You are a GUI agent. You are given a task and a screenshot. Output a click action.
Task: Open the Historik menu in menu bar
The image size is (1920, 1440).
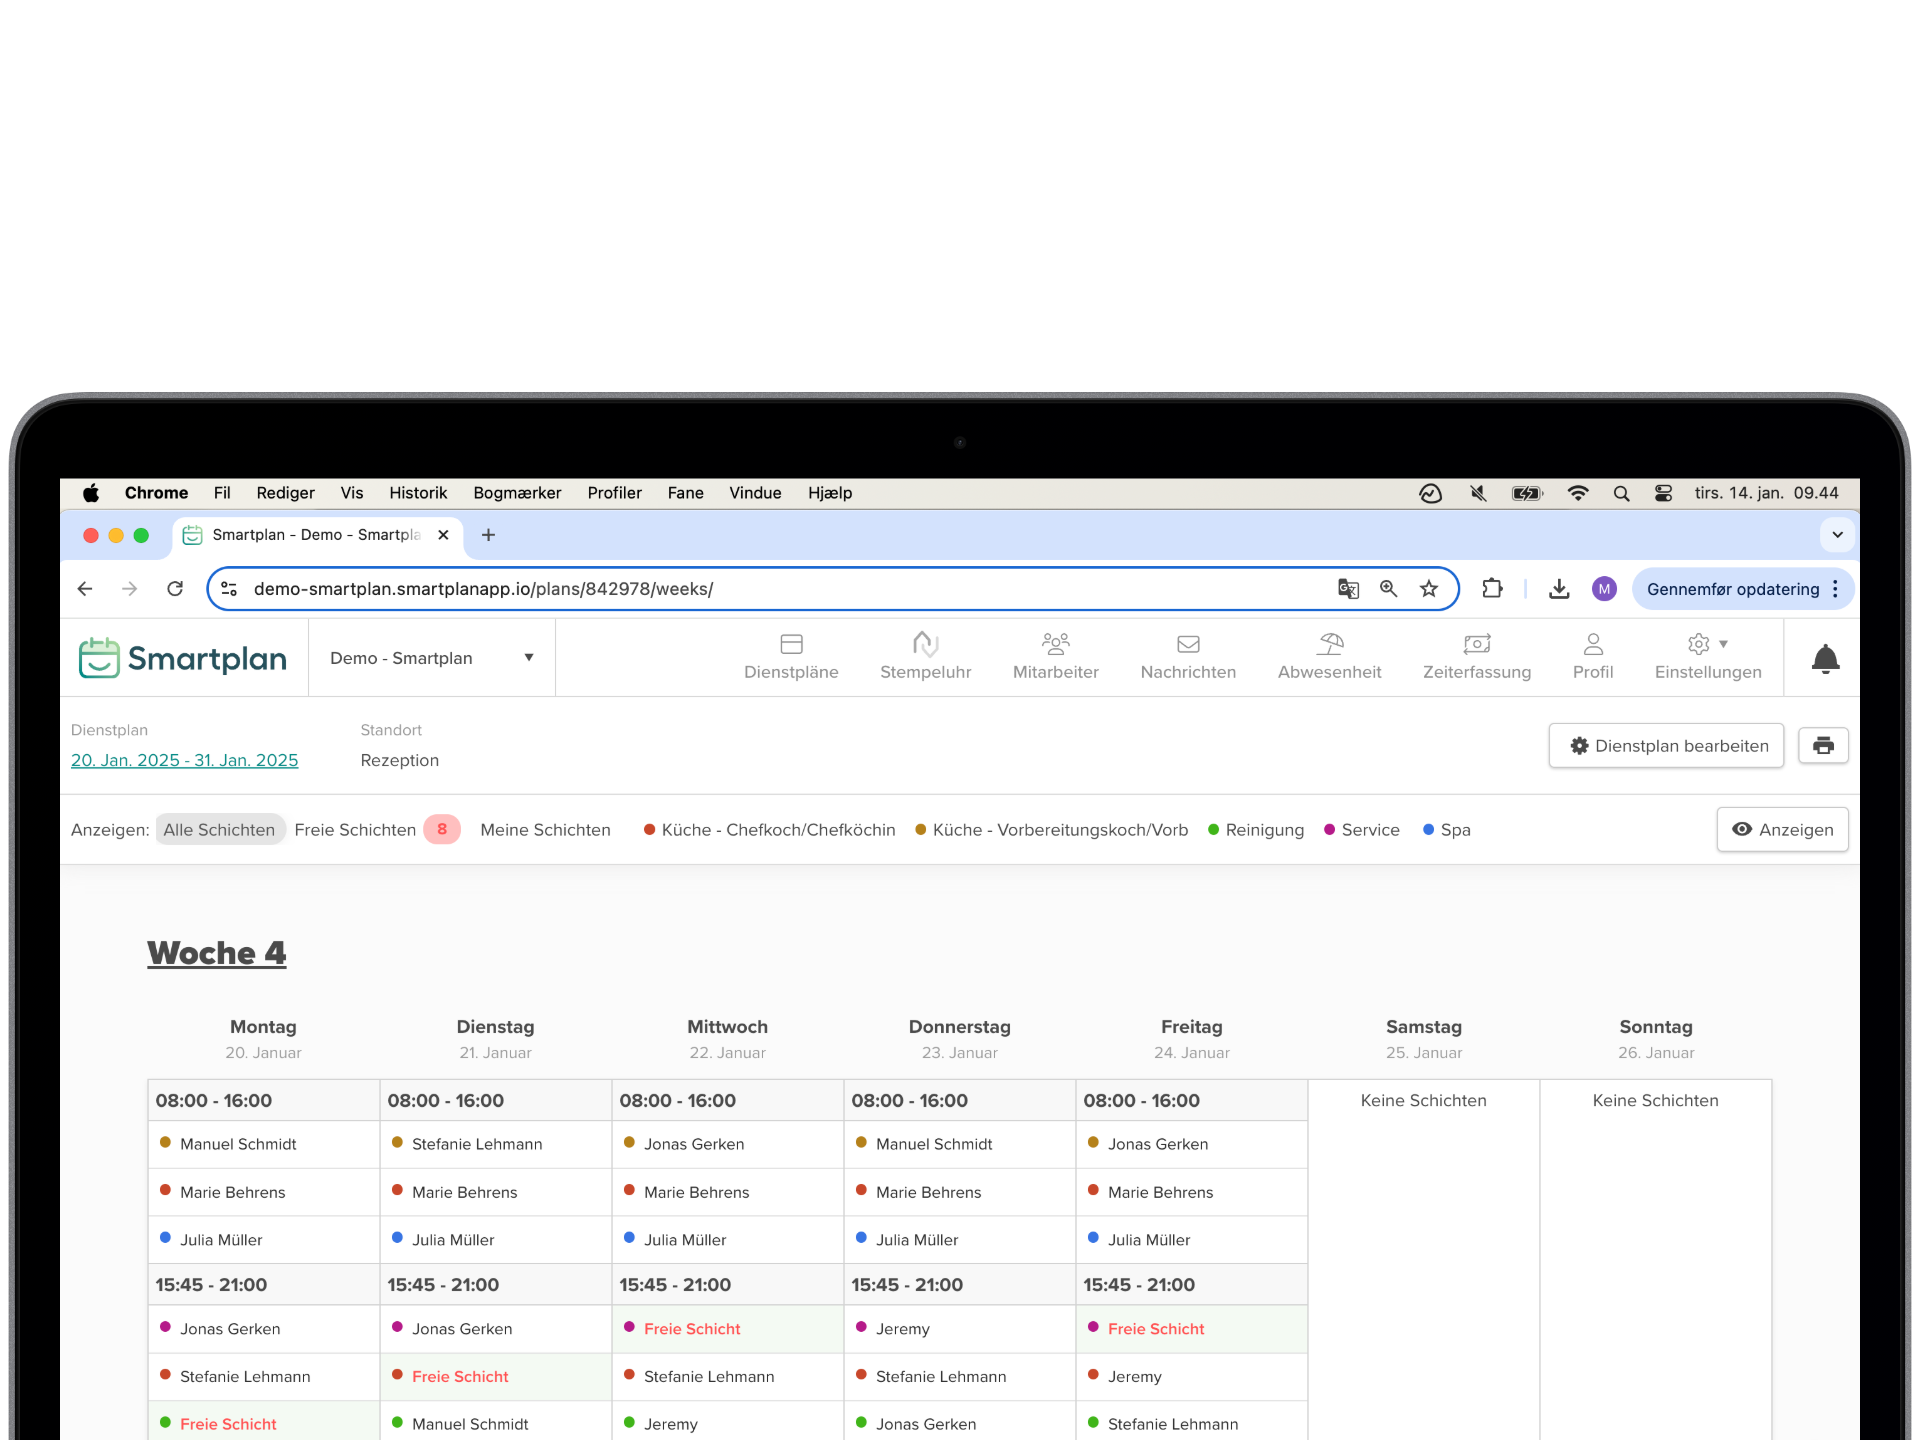(418, 493)
